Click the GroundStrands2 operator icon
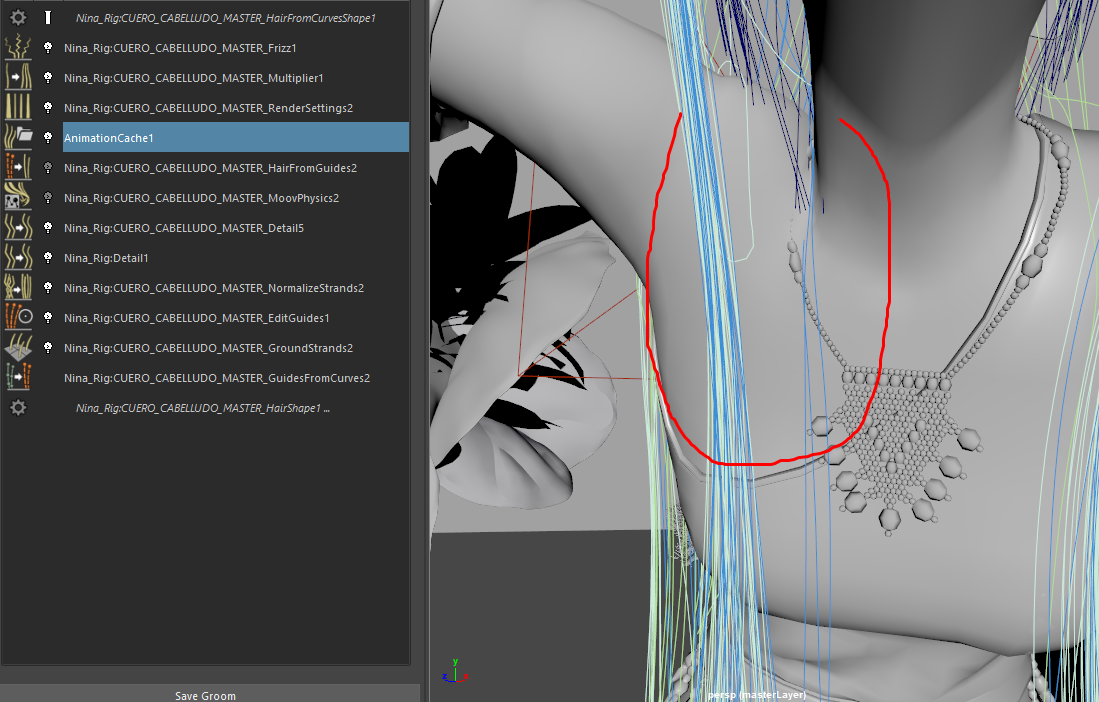Screen dimensions: 1099x702 (x=19, y=347)
